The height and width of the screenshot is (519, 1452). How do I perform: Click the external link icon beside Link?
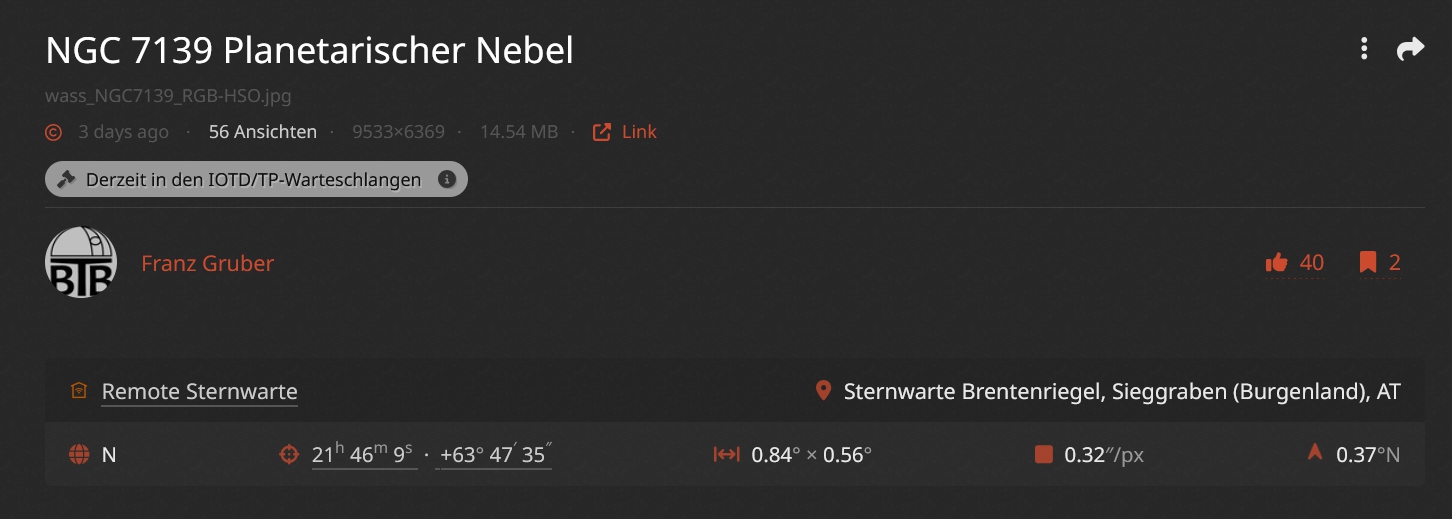tap(602, 132)
